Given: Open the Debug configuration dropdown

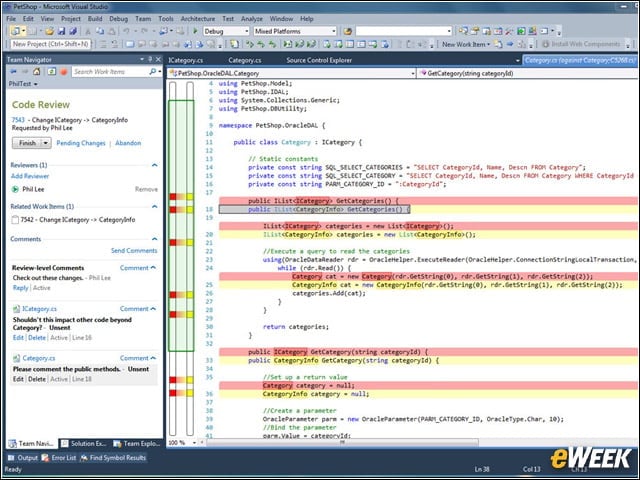Looking at the screenshot, I should click(247, 31).
